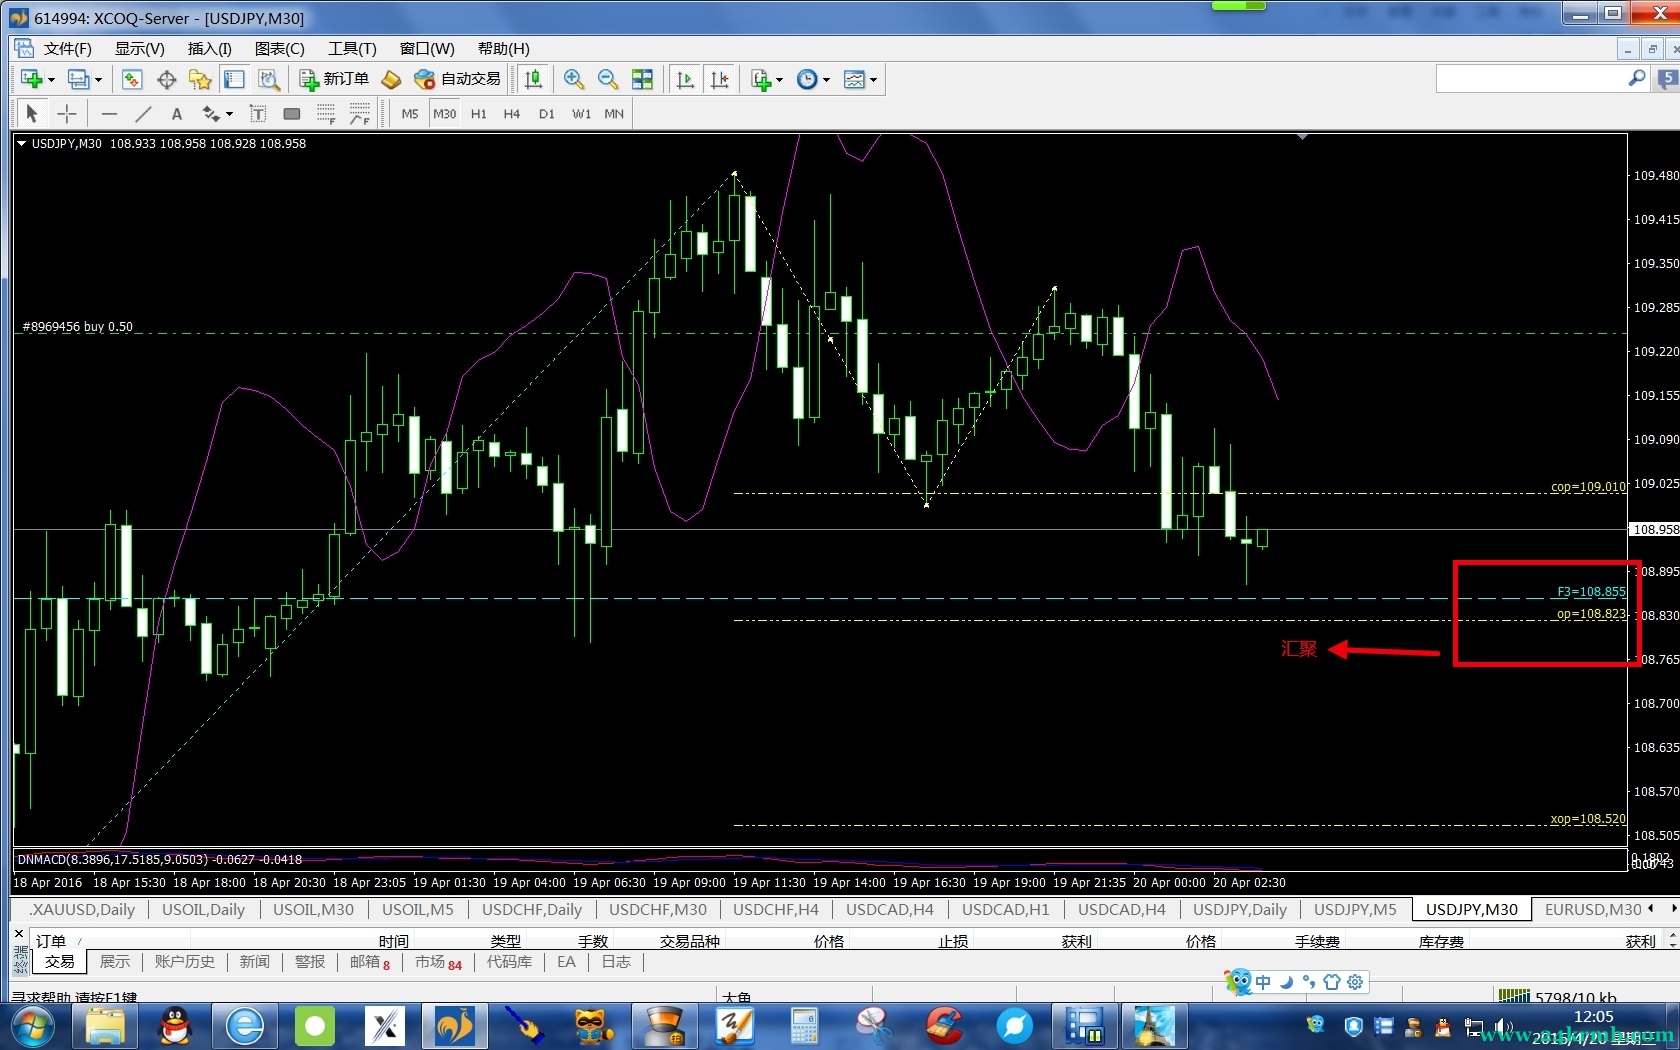
Task: Launch MetaEditor via the yellow book icon
Action: pos(392,79)
